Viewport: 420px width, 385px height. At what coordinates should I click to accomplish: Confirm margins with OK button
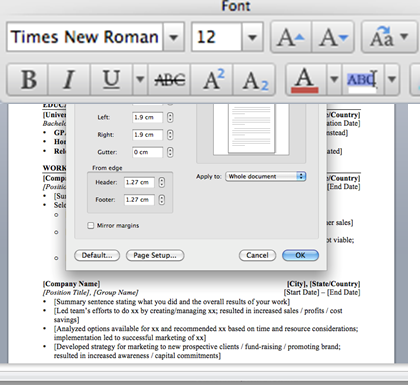(x=300, y=255)
